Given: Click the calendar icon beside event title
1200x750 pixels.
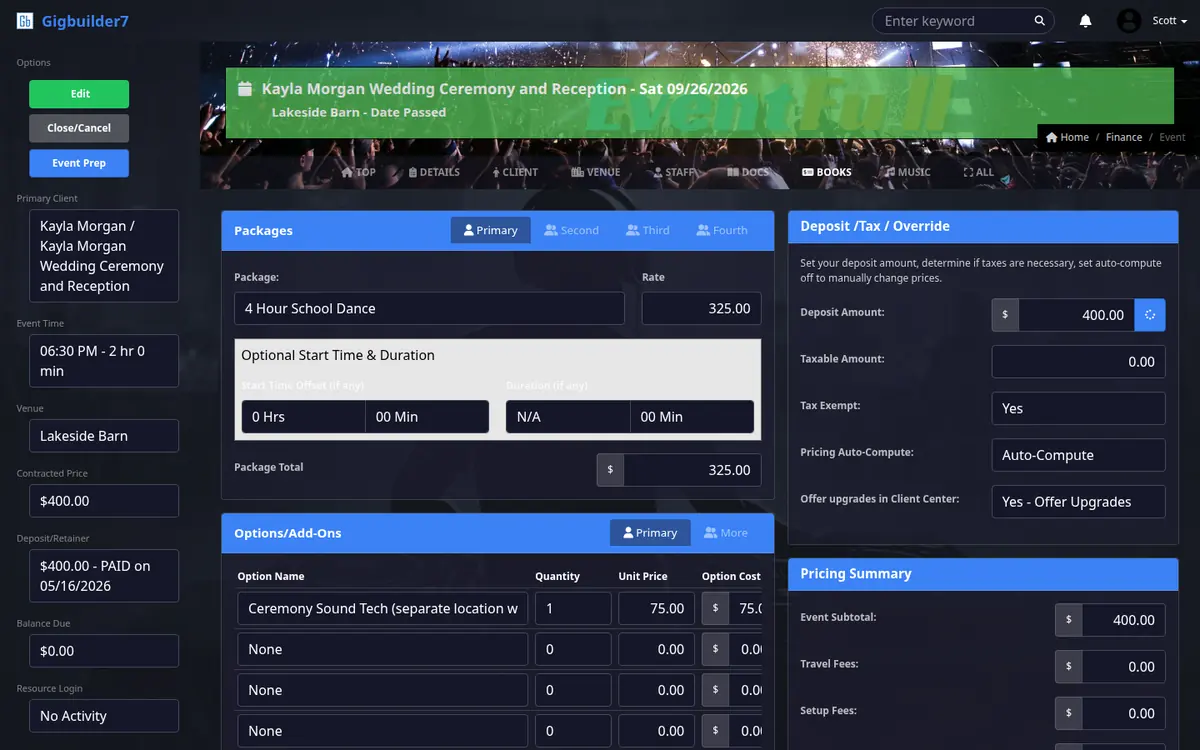Looking at the screenshot, I should [x=245, y=89].
